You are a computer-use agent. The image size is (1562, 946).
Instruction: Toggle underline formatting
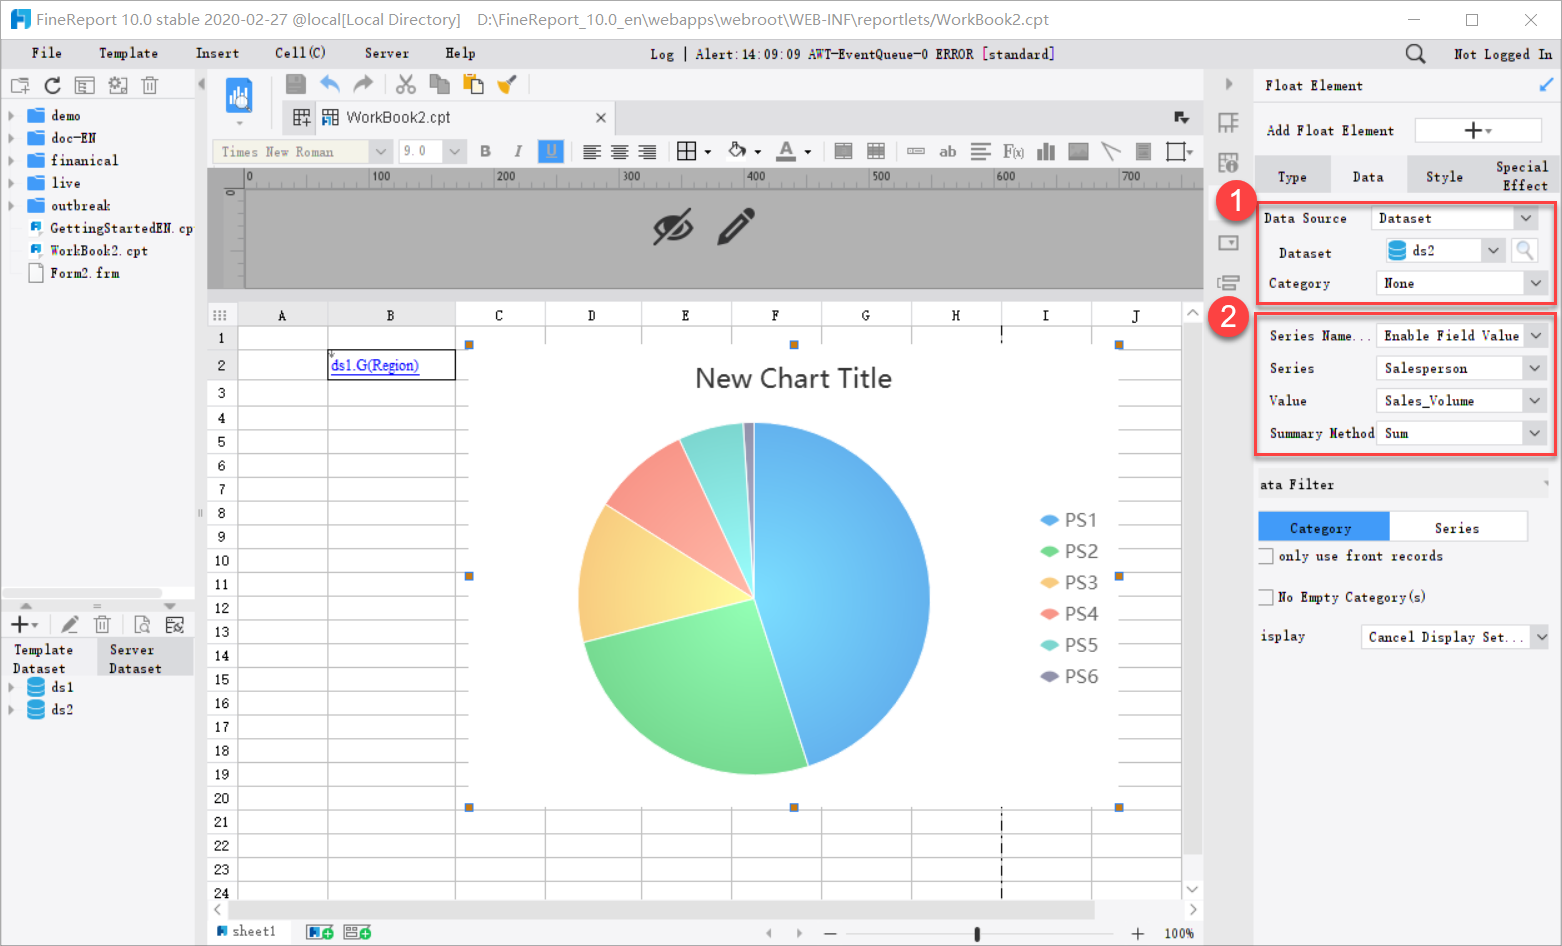pos(549,151)
